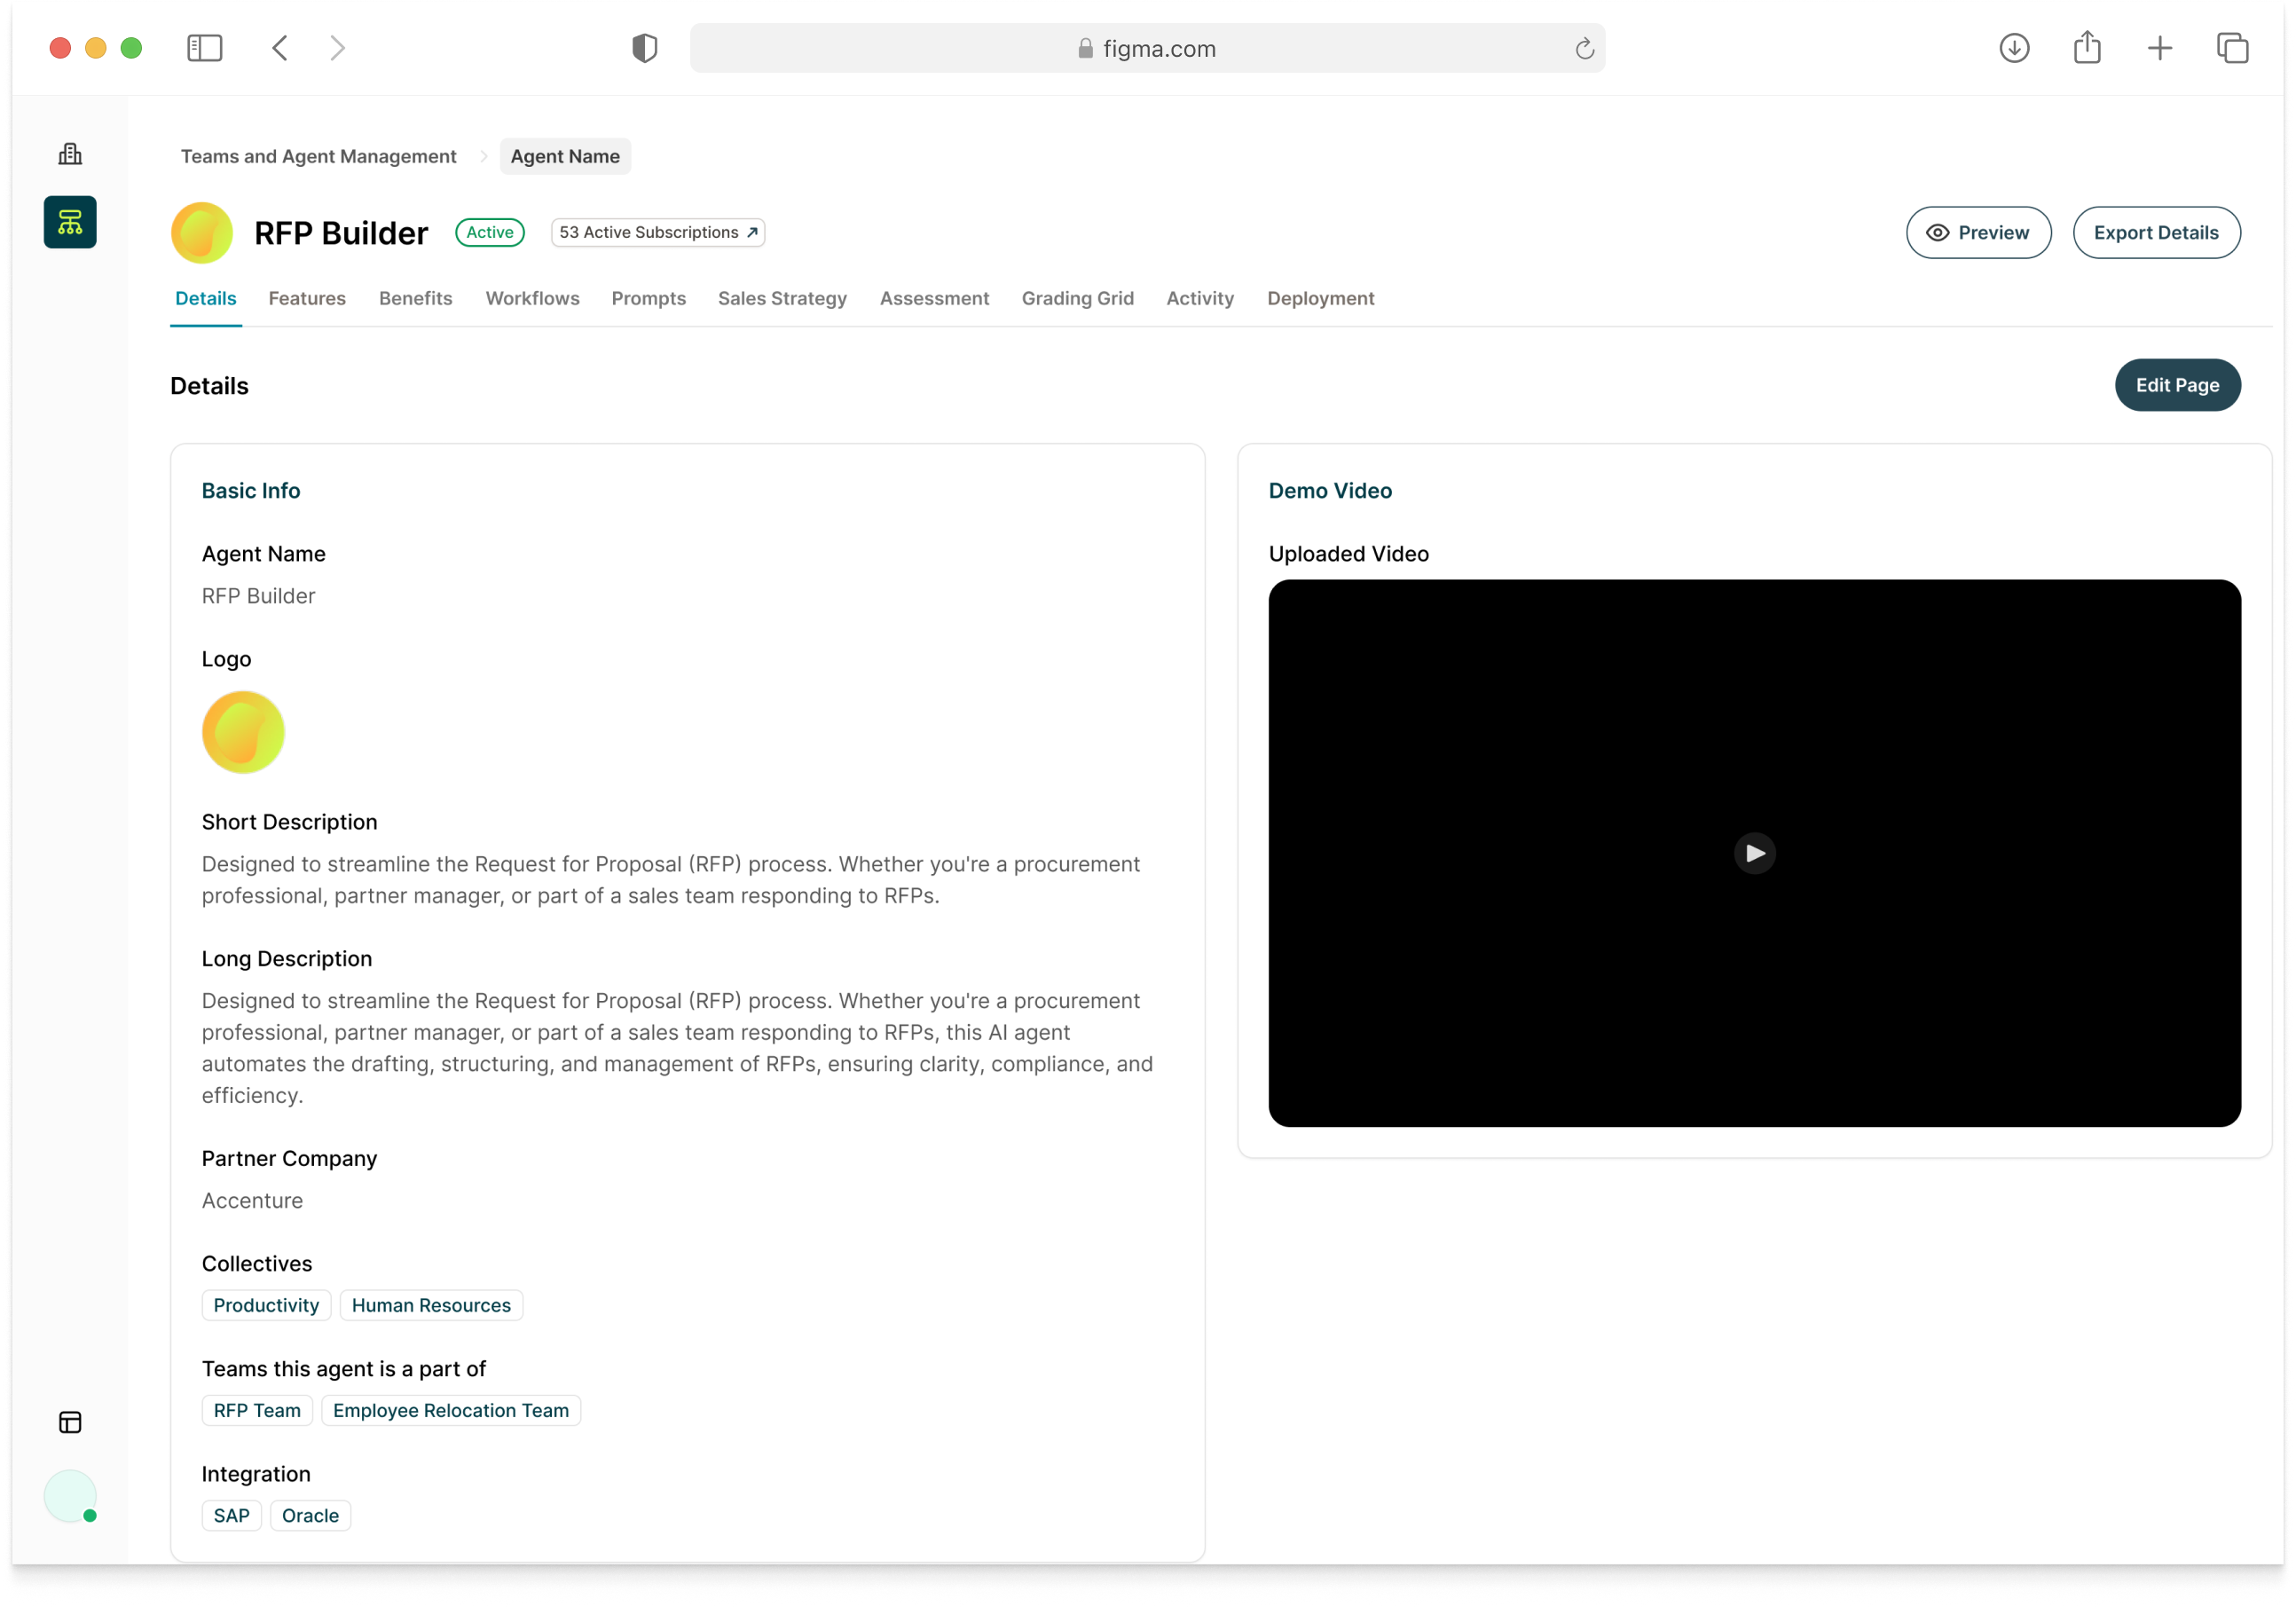Screen dimensions: 2296x1607
Task: Switch to the Grading Grid tab
Action: 1077,298
